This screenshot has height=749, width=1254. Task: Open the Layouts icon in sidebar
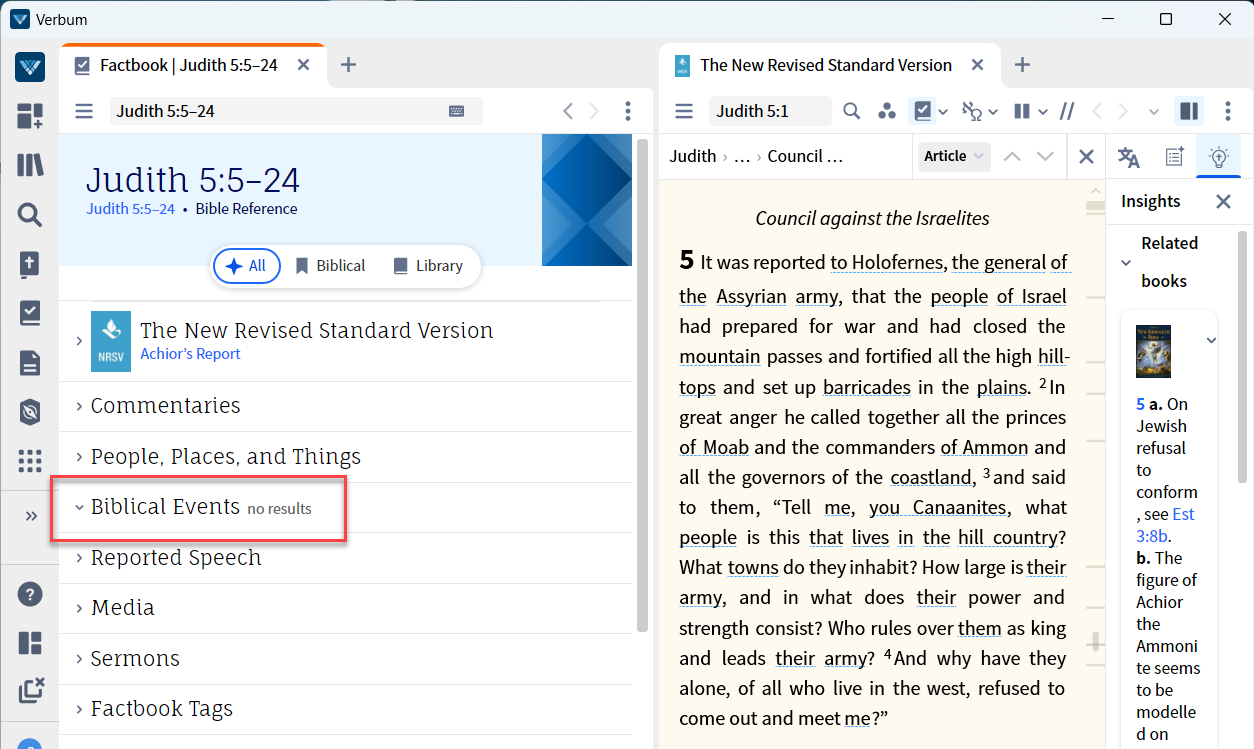(30, 643)
